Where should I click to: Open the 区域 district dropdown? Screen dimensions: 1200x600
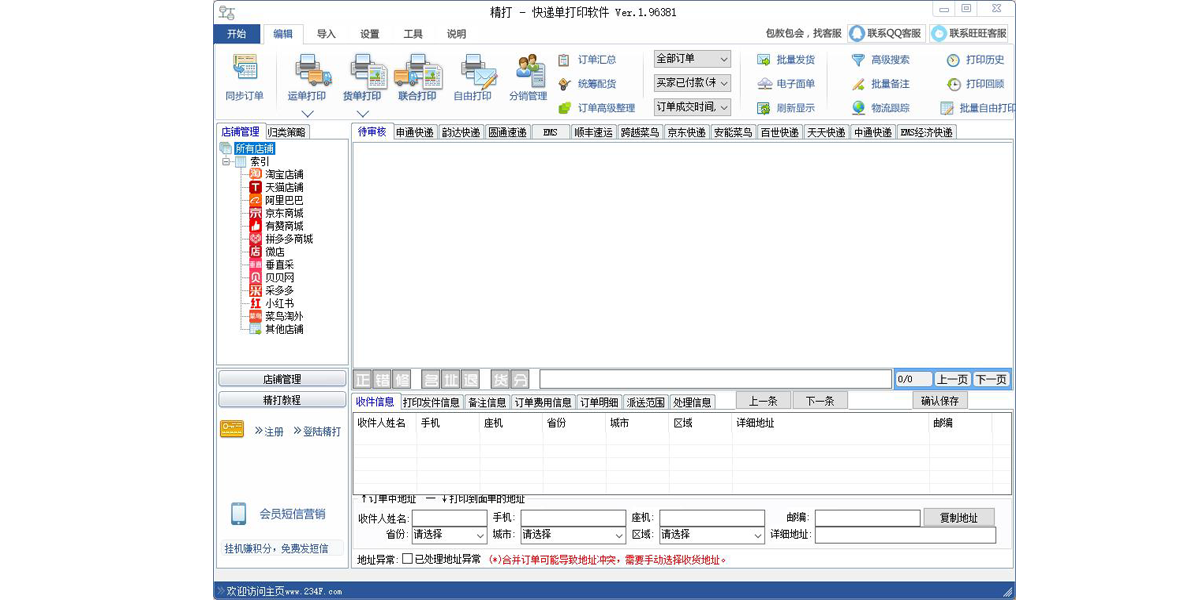click(711, 535)
